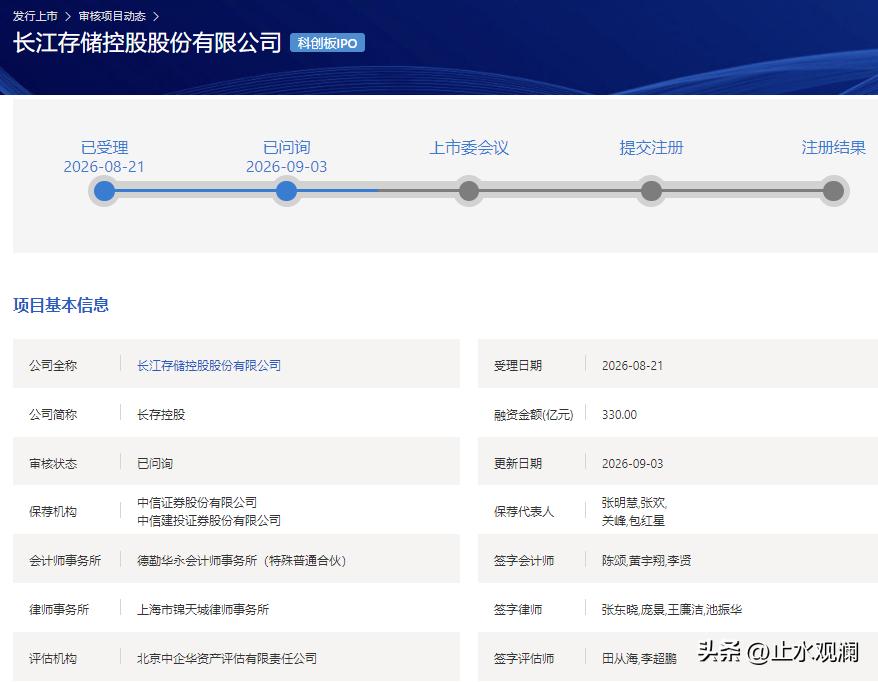Click the 融资金额(亿元) field label
Image resolution: width=878 pixels, height=682 pixels.
pos(533,414)
